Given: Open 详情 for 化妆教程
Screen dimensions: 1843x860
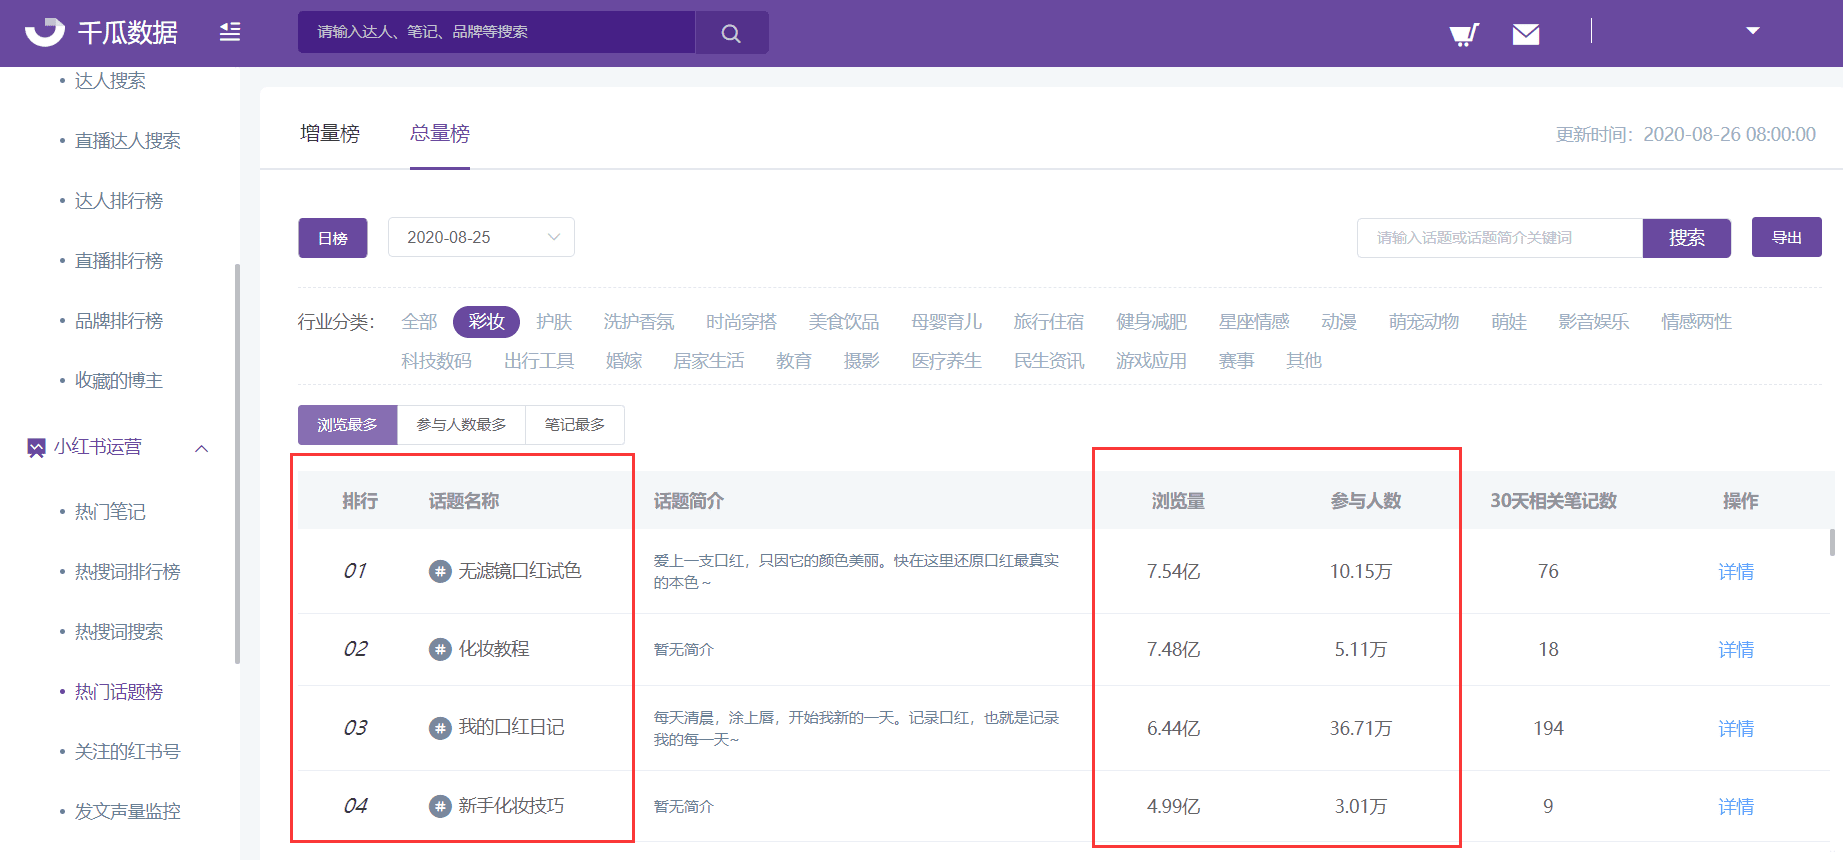Looking at the screenshot, I should 1736,650.
